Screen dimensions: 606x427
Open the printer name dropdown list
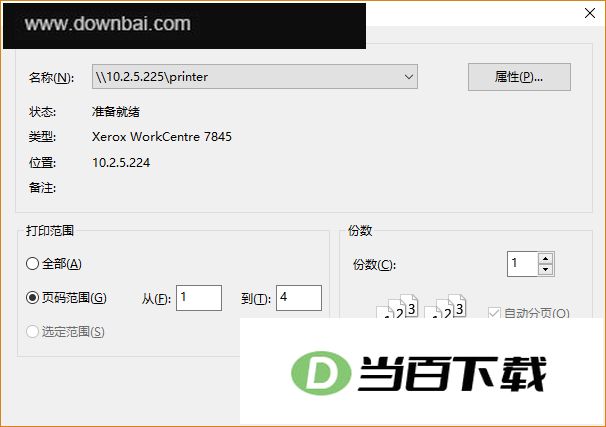[255, 77]
